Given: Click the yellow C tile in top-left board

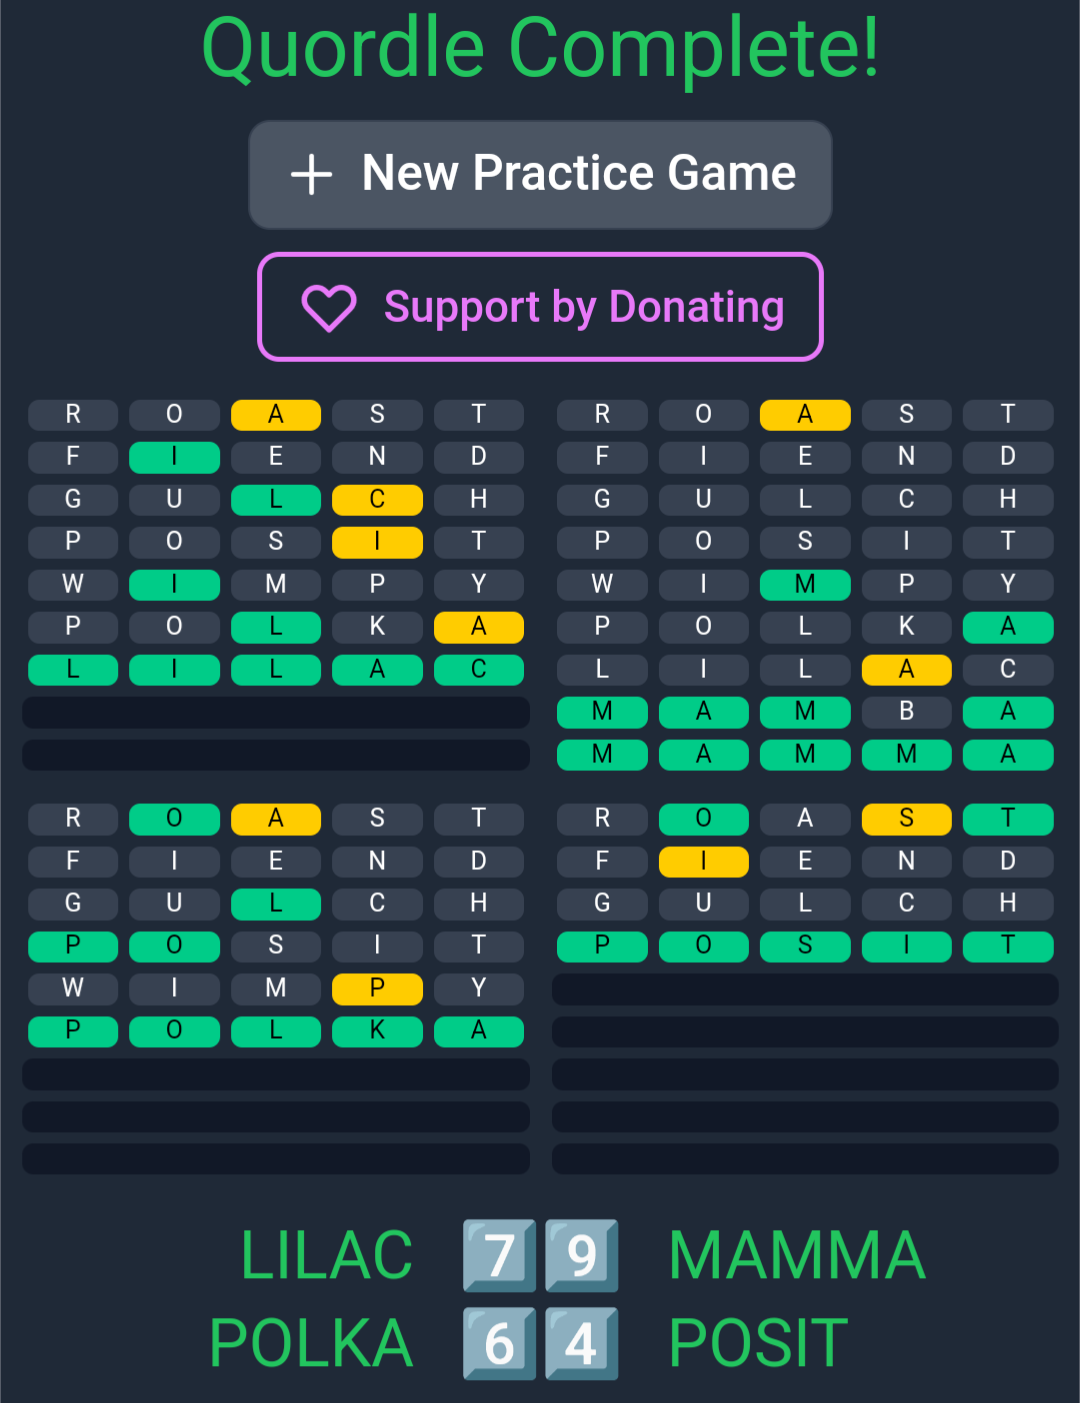Looking at the screenshot, I should [x=377, y=499].
